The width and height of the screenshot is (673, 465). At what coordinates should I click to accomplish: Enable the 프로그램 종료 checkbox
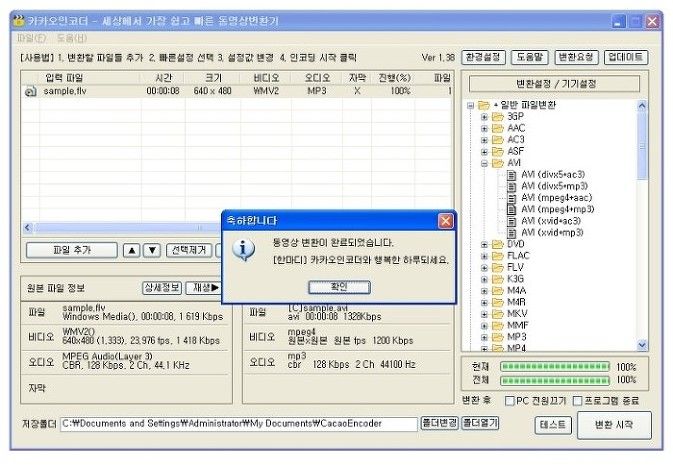(578, 401)
